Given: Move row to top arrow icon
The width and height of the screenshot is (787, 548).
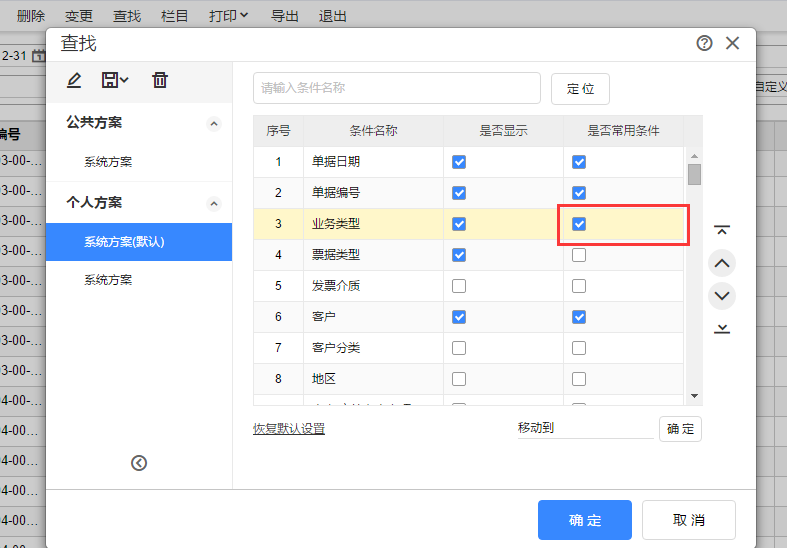Looking at the screenshot, I should (x=722, y=231).
